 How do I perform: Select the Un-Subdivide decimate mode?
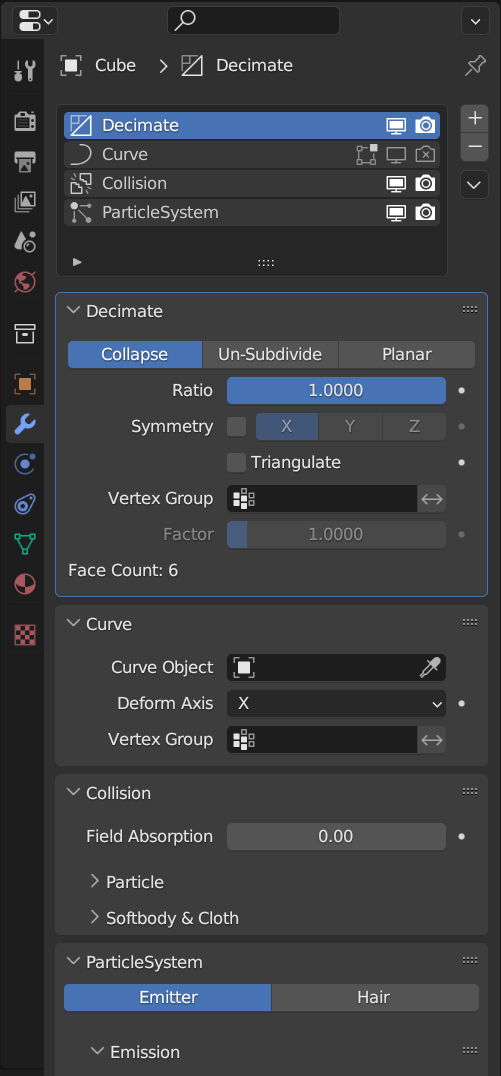point(270,355)
